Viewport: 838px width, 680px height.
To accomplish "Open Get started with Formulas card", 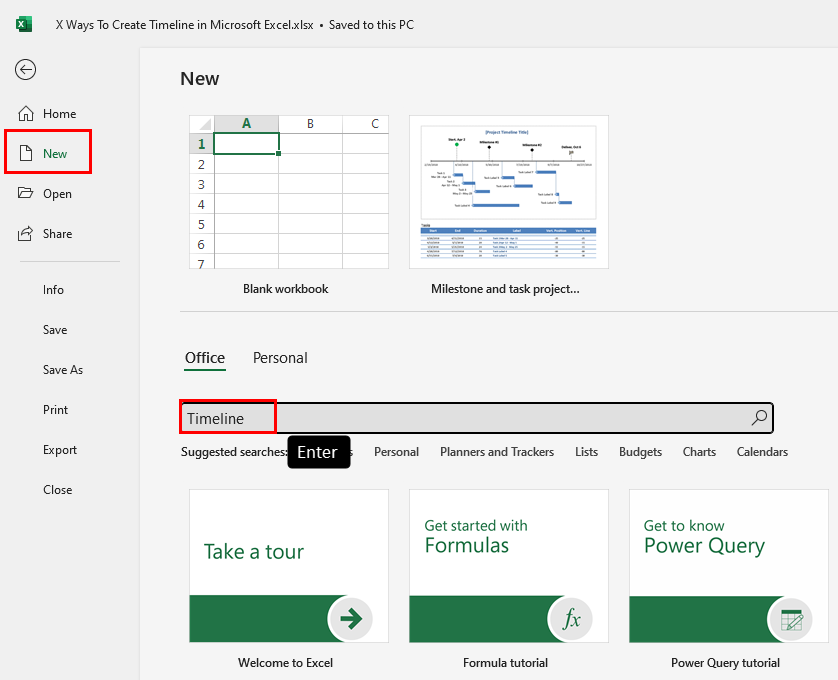I will point(509,566).
